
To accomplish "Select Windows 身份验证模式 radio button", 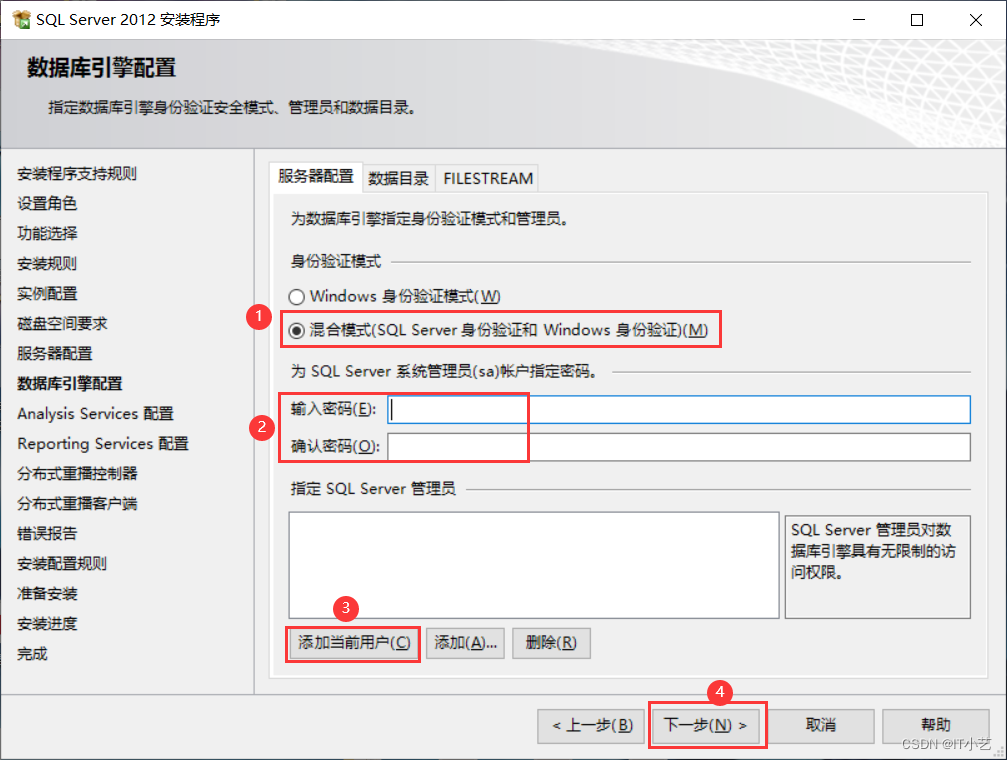I will coord(296,297).
